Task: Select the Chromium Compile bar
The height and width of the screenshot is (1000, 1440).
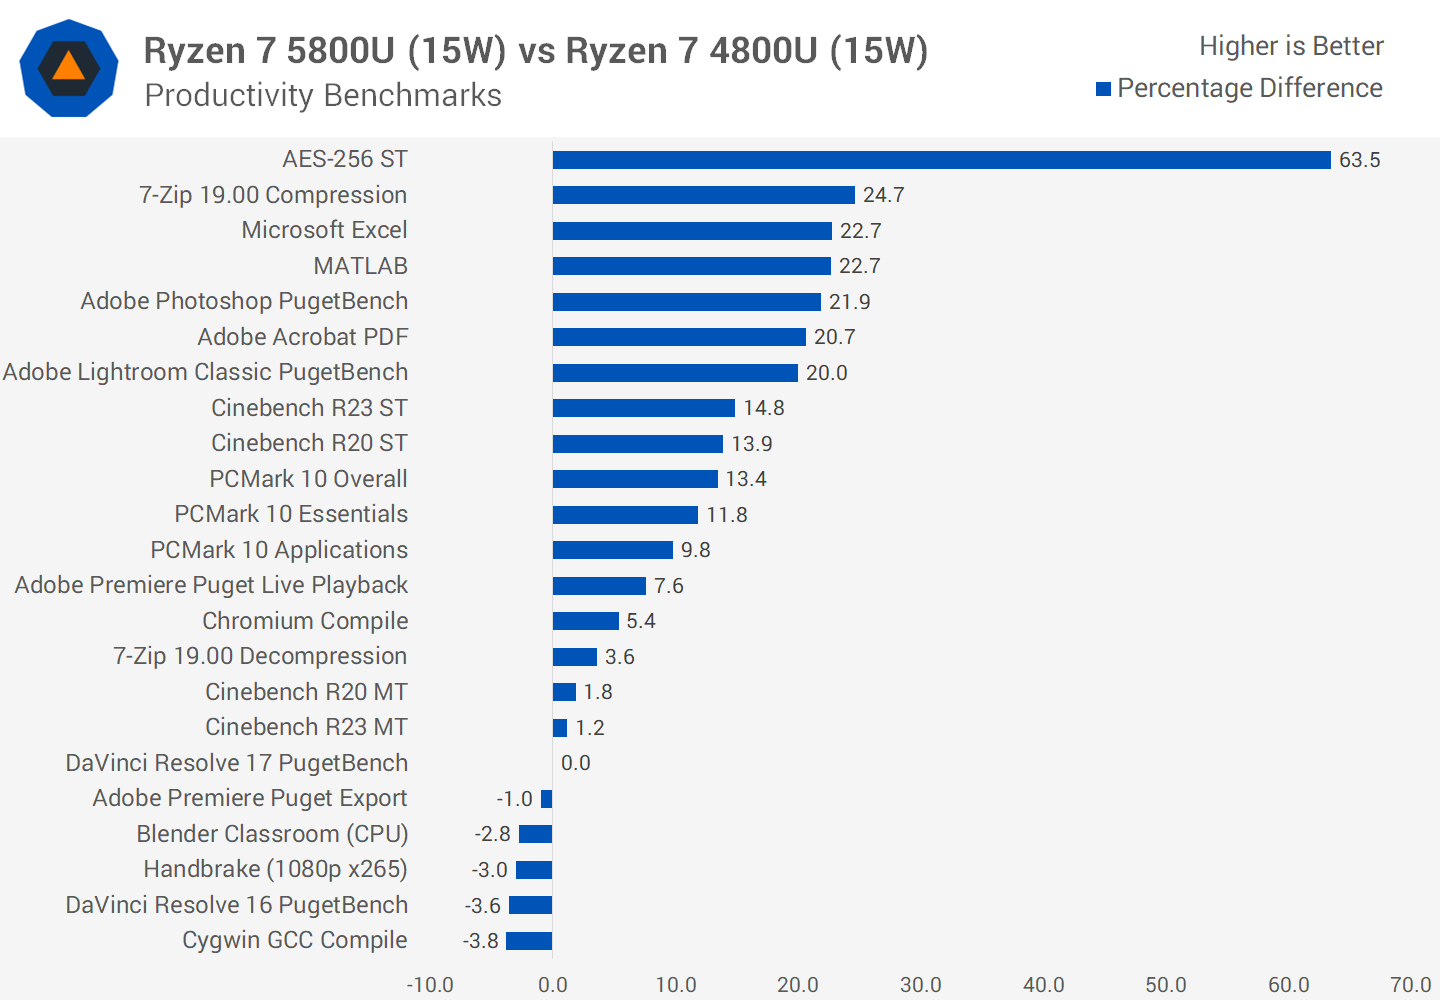Action: point(585,621)
